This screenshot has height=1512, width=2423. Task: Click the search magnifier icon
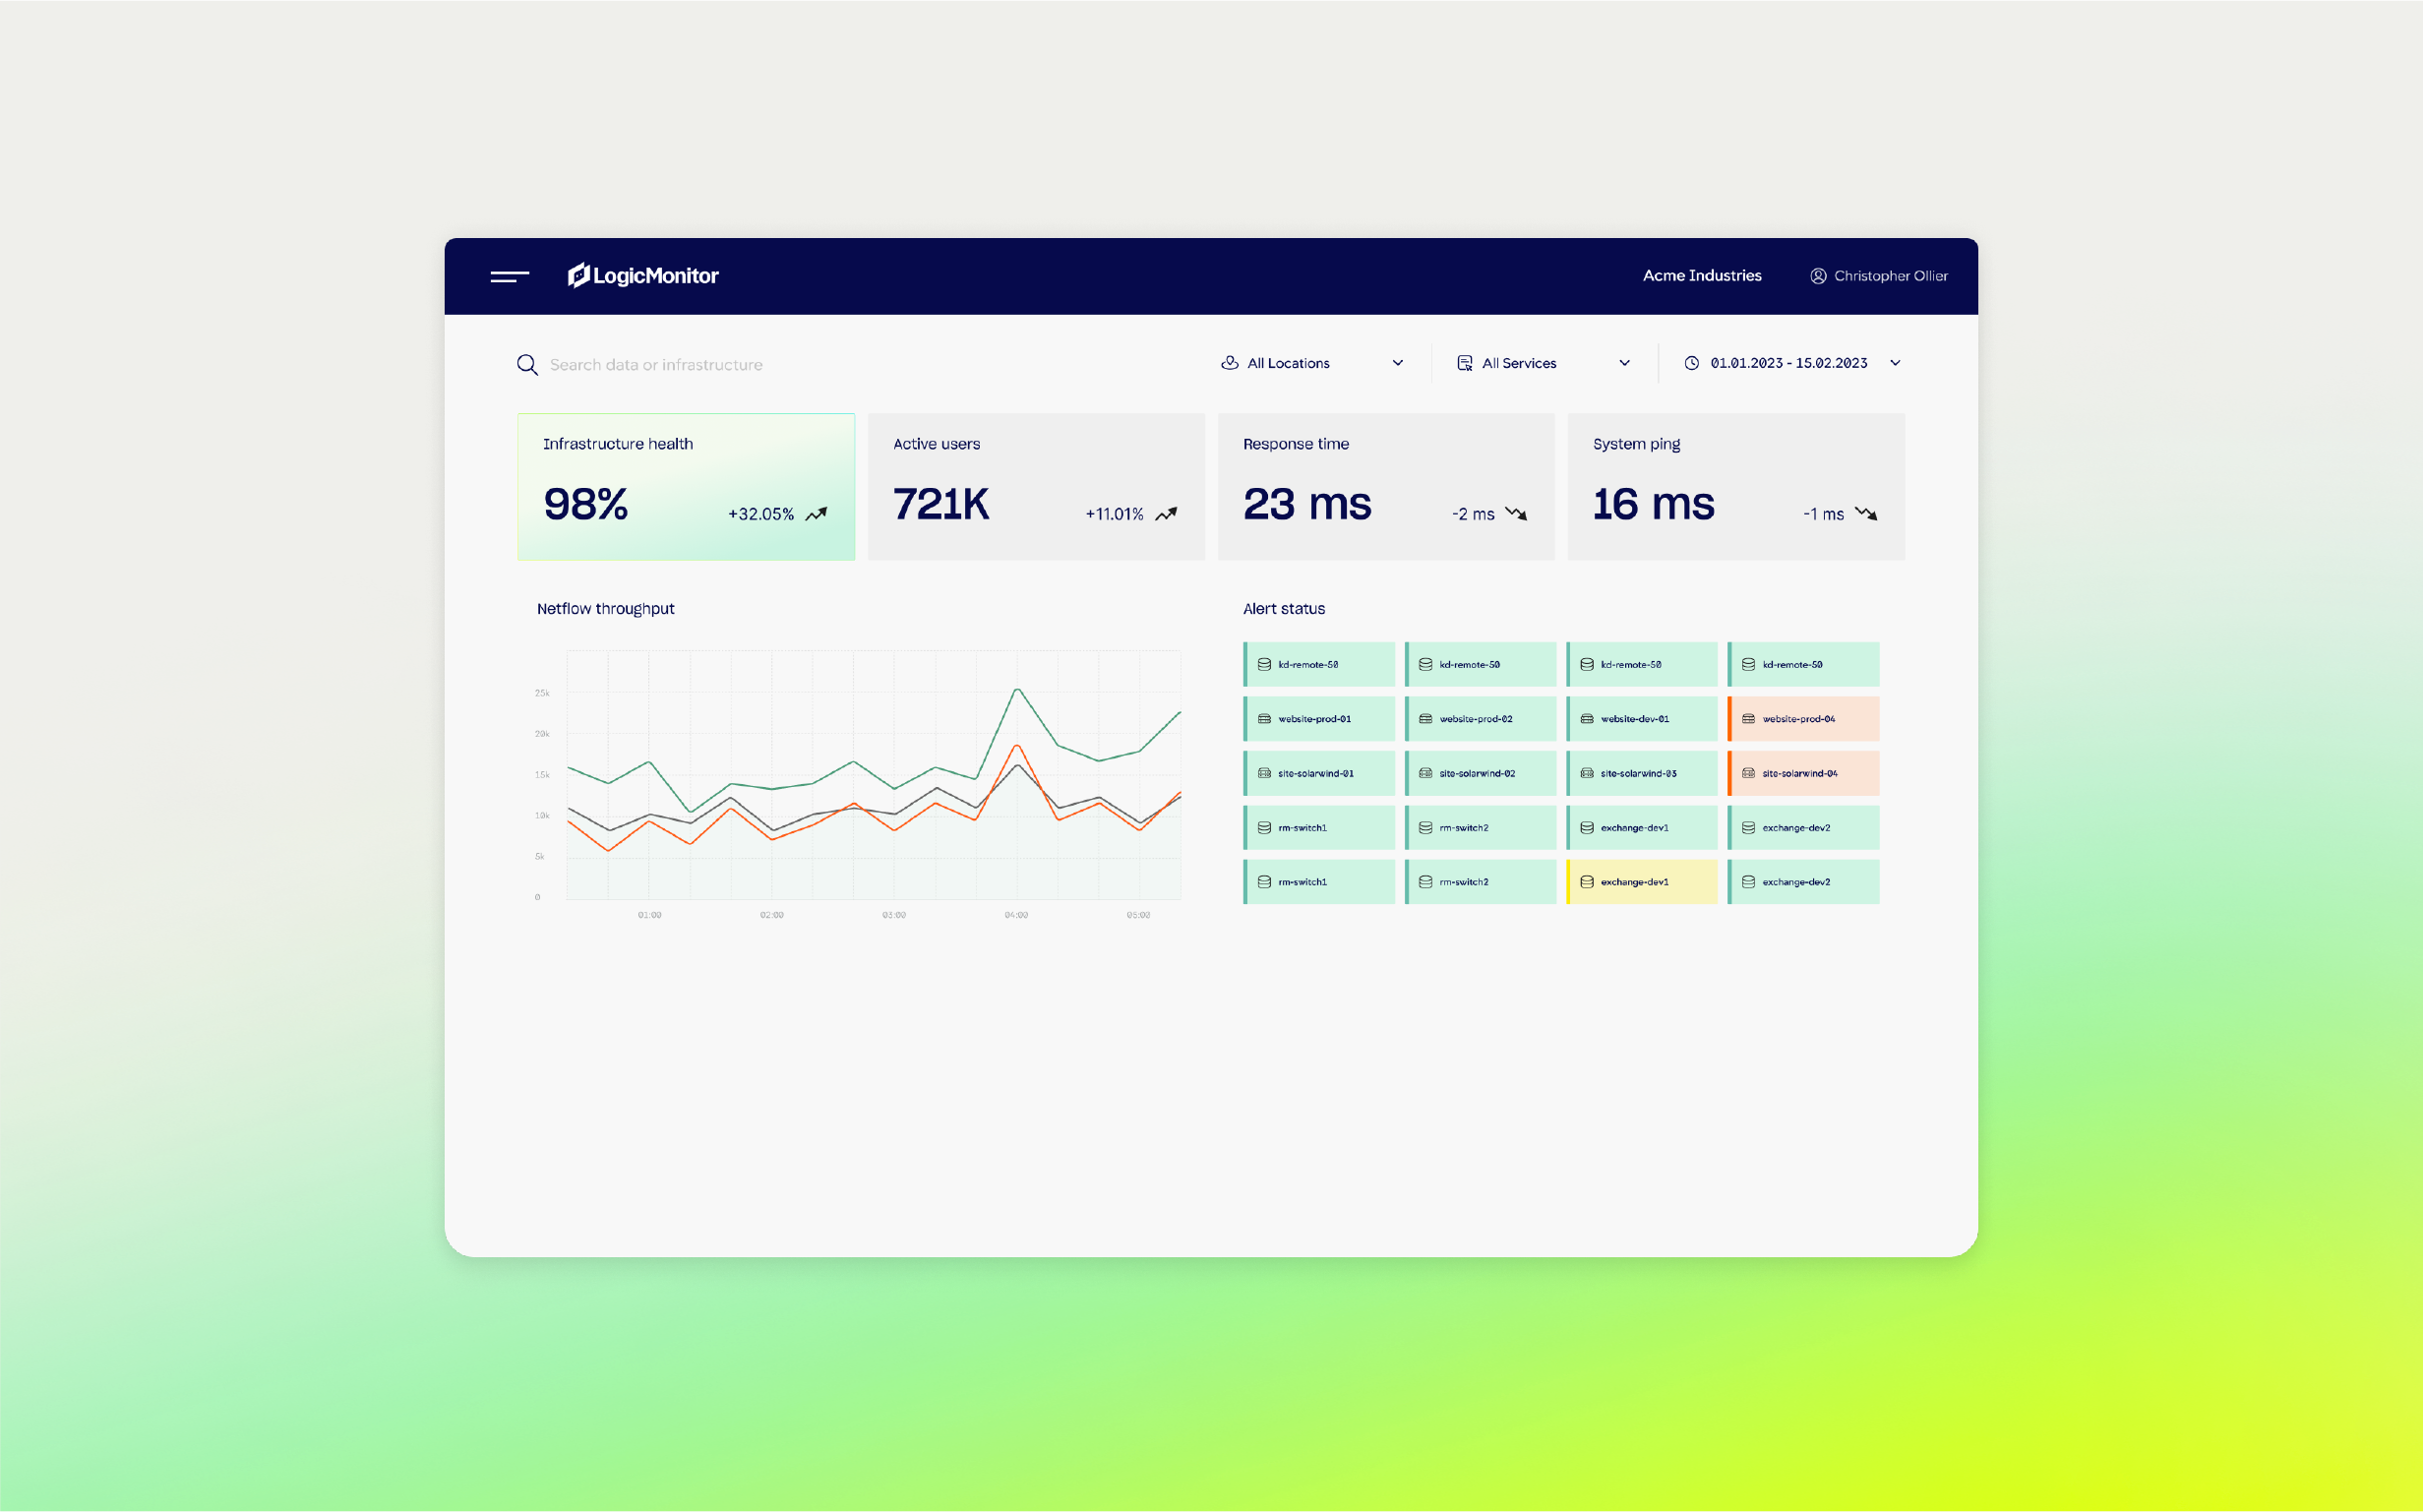tap(527, 365)
